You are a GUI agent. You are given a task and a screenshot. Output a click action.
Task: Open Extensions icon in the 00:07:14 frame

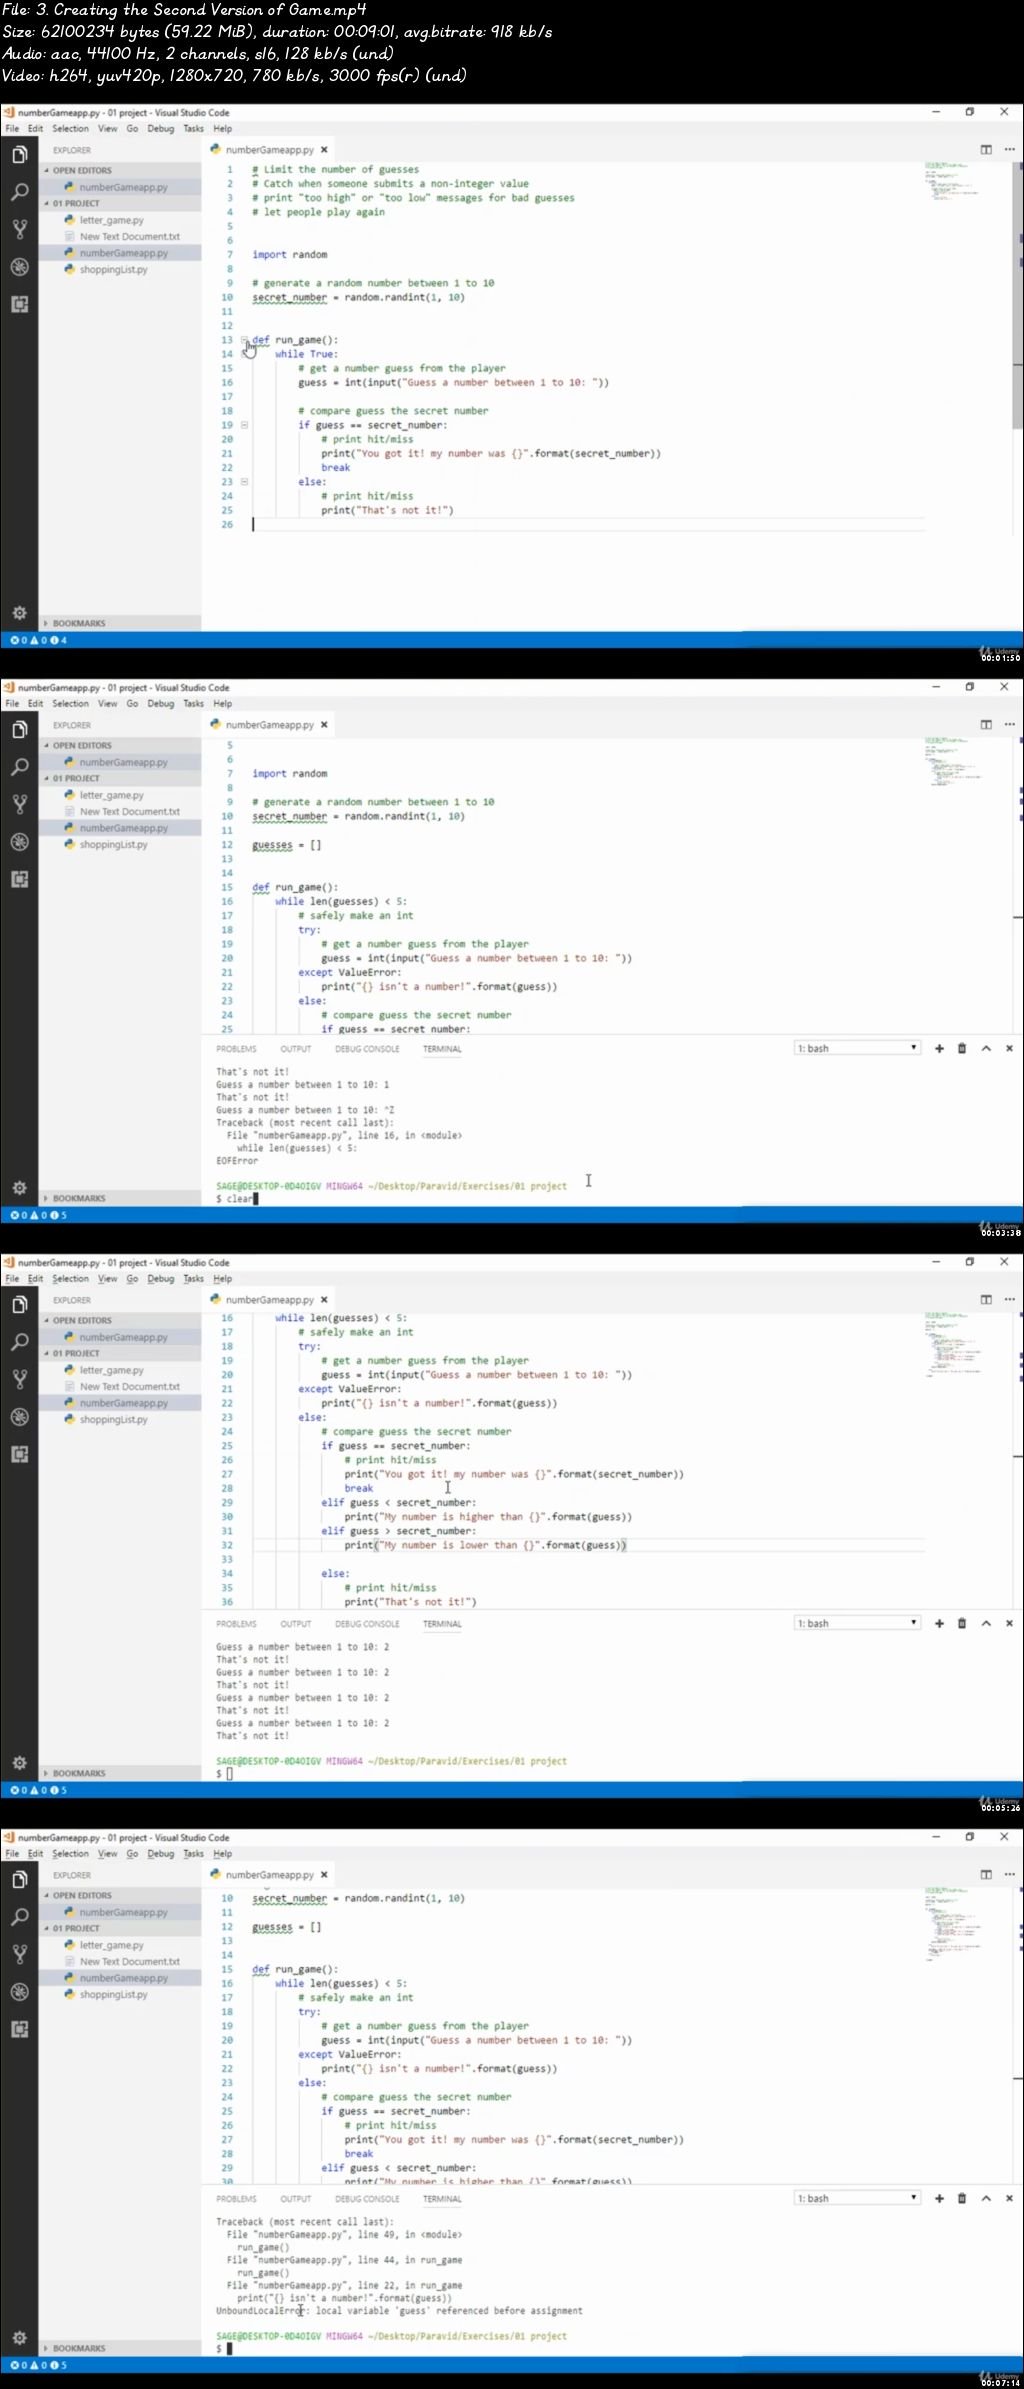coord(19,2028)
